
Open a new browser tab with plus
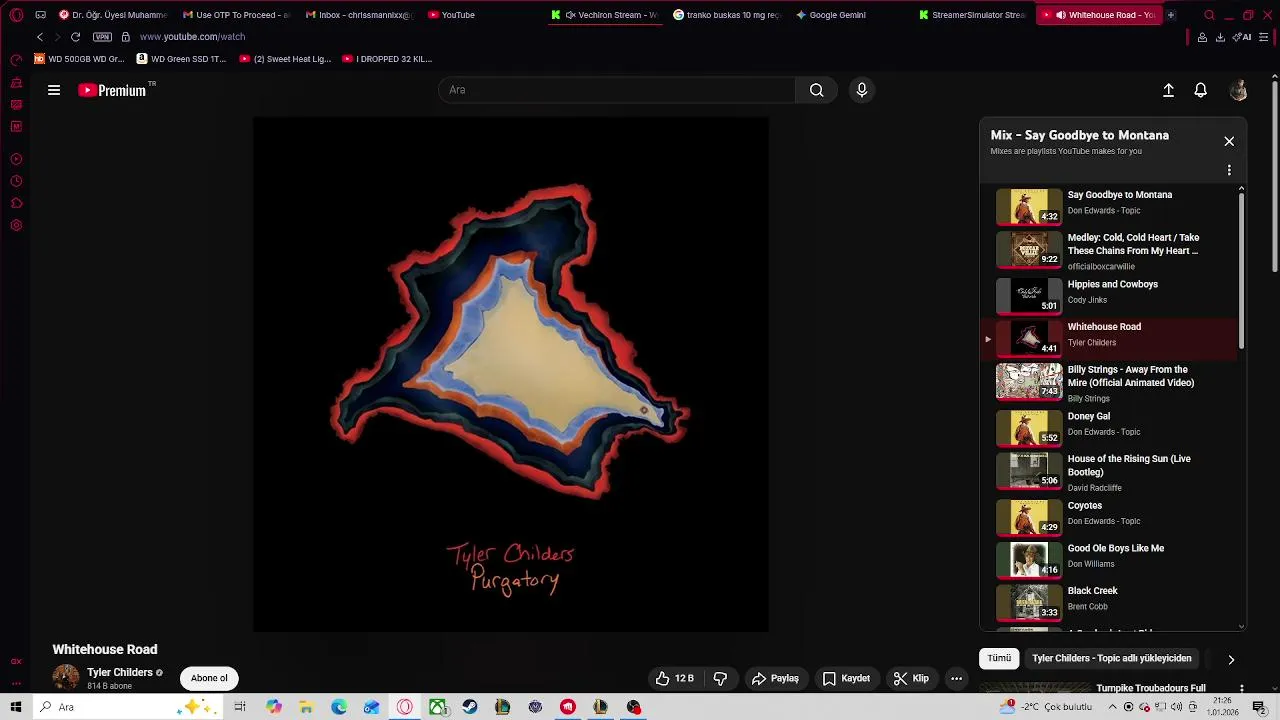click(1171, 15)
